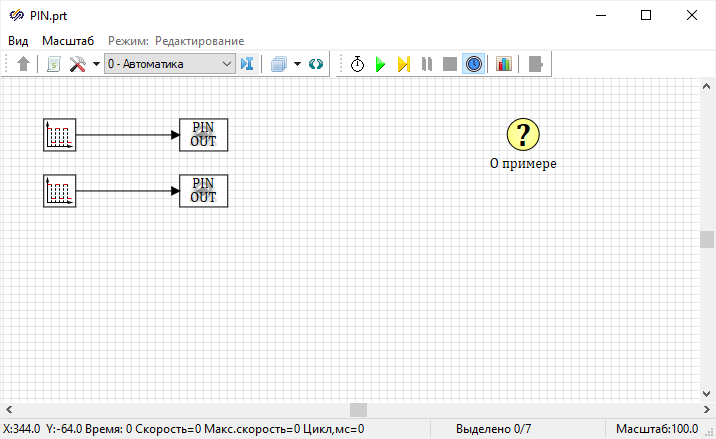The image size is (716, 439).
Task: Open the Масштаб menu
Action: click(68, 41)
